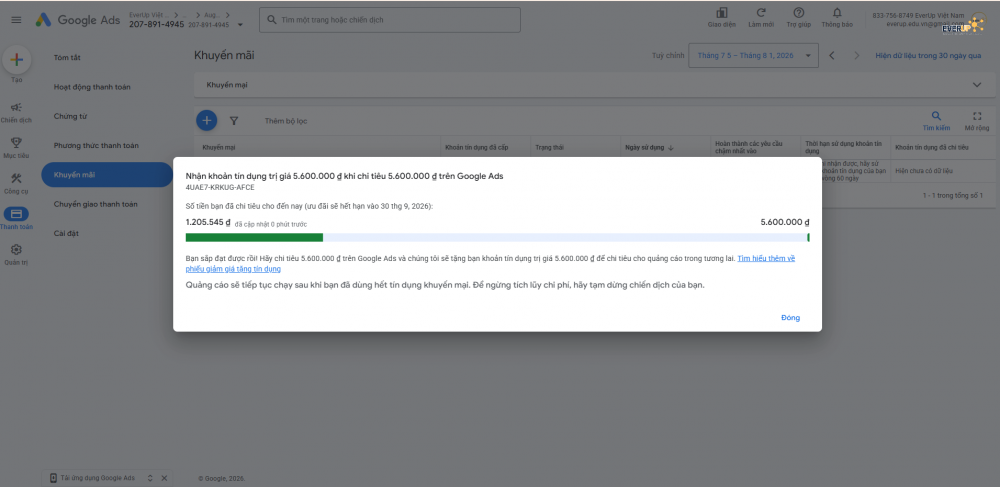The image size is (1000, 487).
Task: Expand the app banner up-down arrows
Action: 150,478
